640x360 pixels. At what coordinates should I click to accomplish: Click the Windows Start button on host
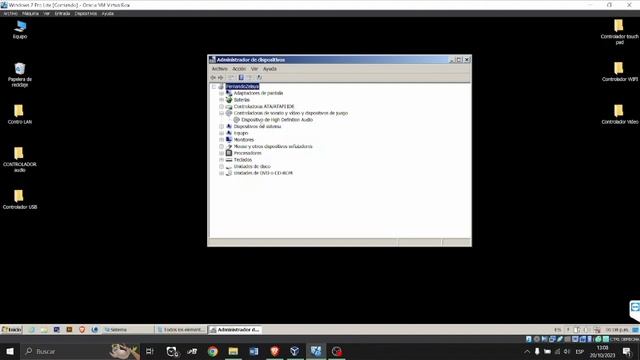click(x=10, y=351)
